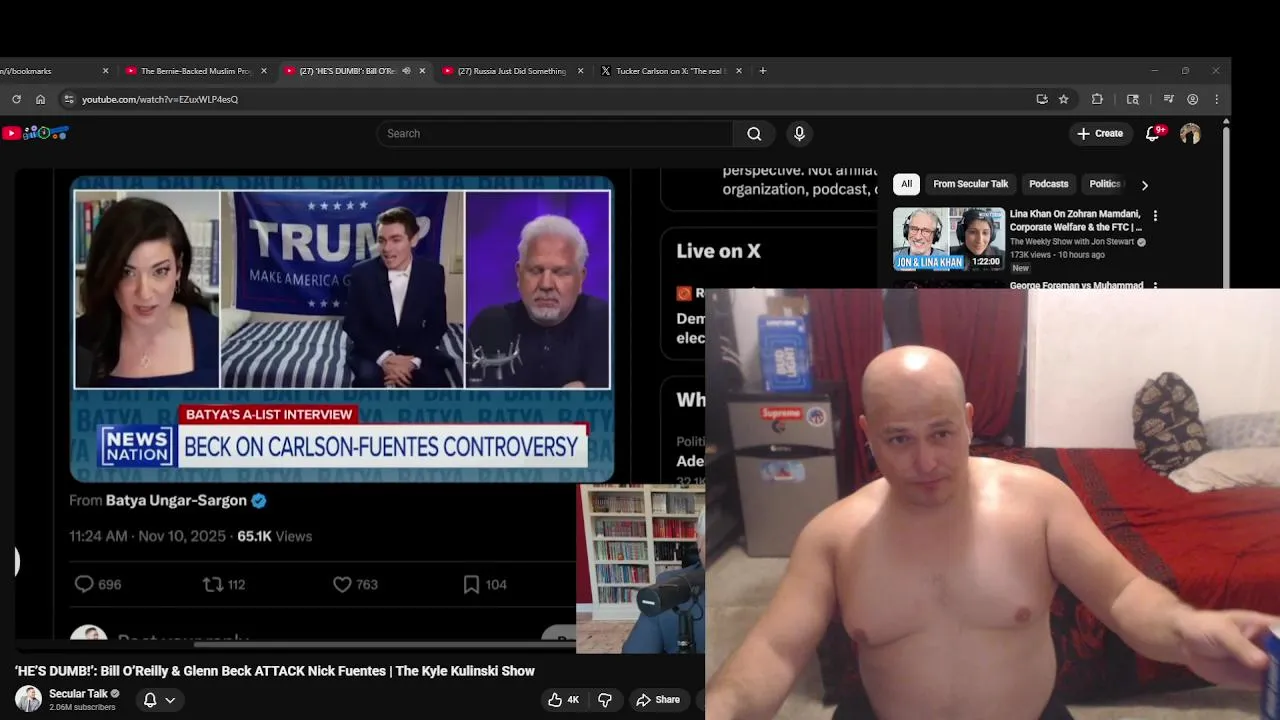Open the YouTube account avatar menu
This screenshot has height=720, width=1280.
[1190, 133]
